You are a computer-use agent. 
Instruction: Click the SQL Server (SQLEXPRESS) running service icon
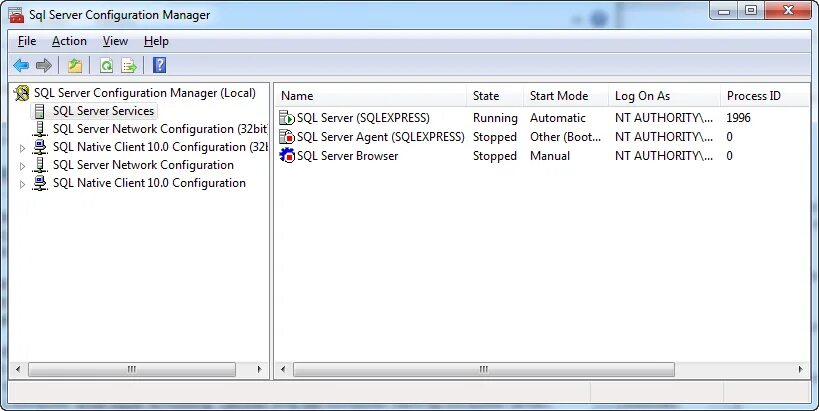coord(287,118)
